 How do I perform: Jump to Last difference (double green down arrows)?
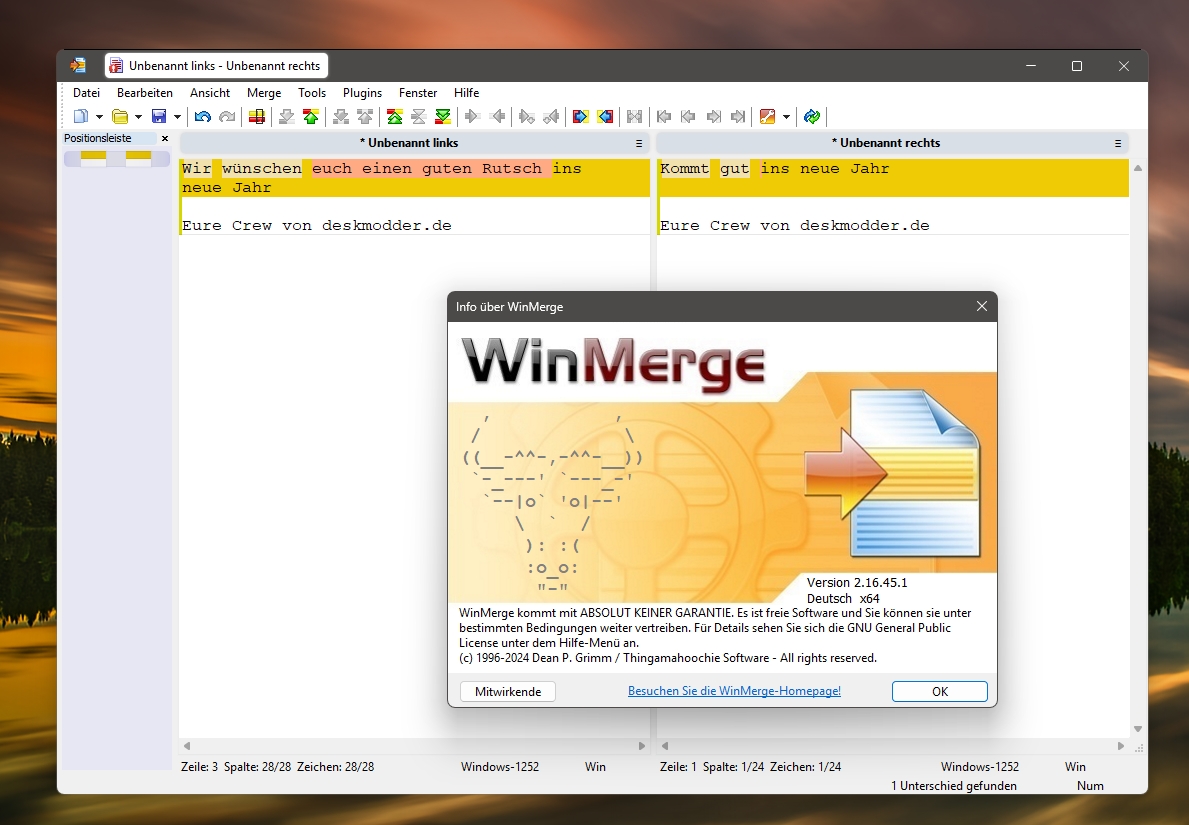[x=444, y=116]
